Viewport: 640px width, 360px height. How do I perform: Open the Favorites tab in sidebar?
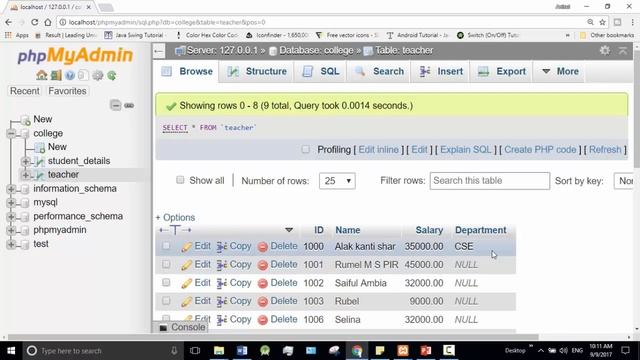[67, 91]
